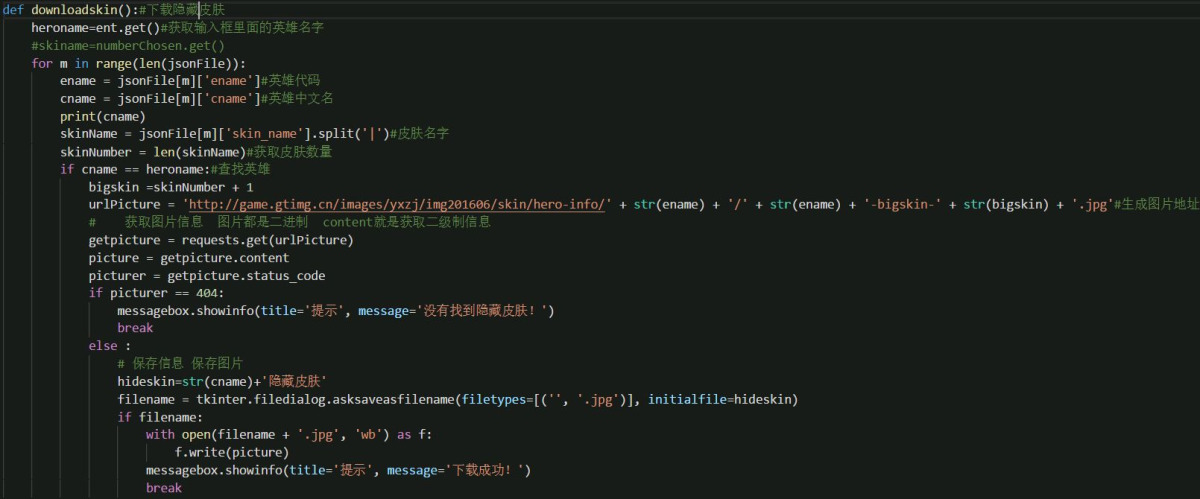Click "hideskin=str(cname)+'隐藏皮肤'" line
Viewport: 1200px width, 499px height.
point(221,383)
